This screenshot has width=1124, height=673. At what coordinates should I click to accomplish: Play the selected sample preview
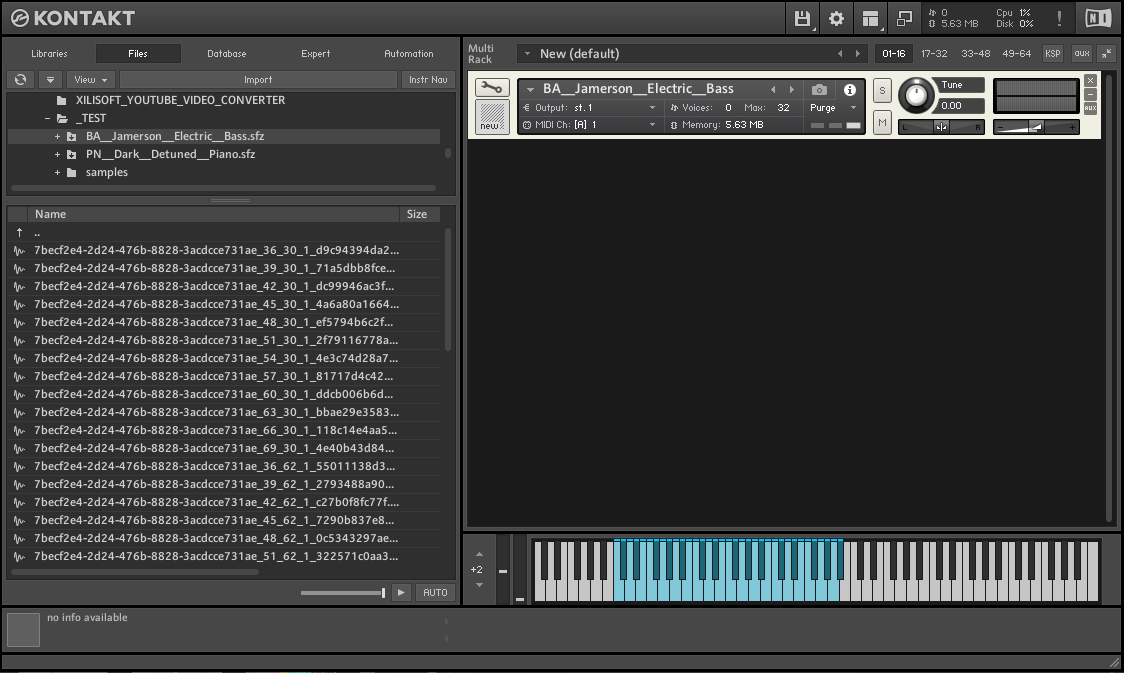click(x=401, y=593)
